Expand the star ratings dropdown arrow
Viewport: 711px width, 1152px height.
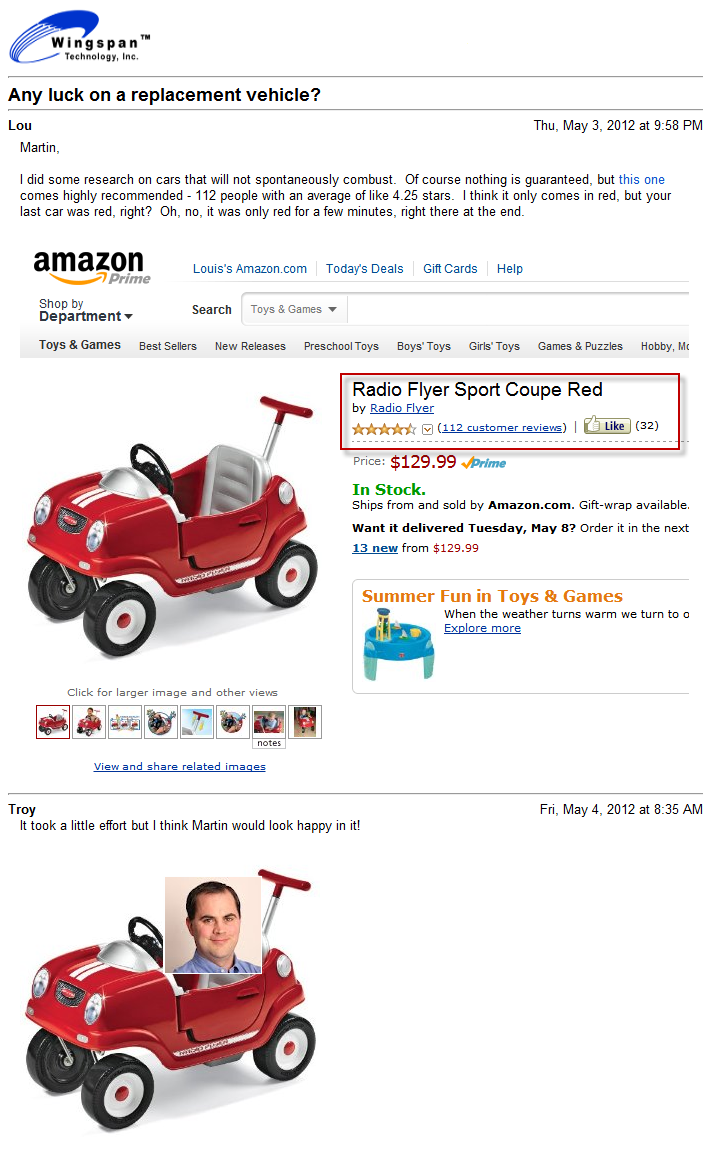[x=427, y=429]
